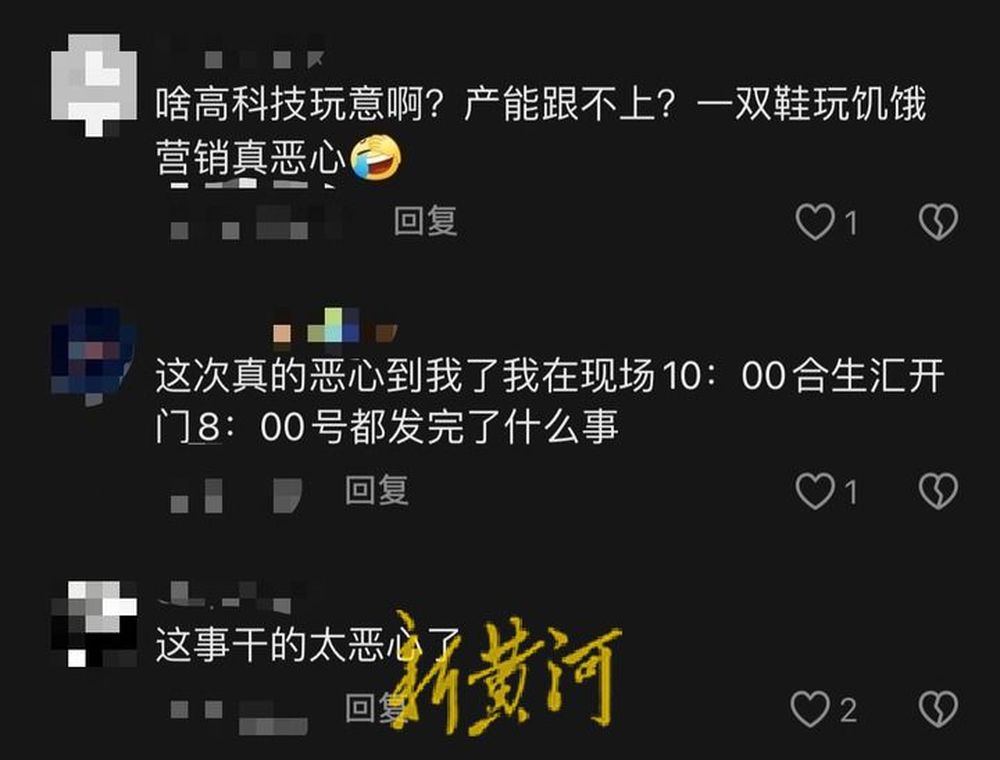The height and width of the screenshot is (760, 1000).
Task: Like the comment about 饥饿营销
Action: [x=815, y=221]
